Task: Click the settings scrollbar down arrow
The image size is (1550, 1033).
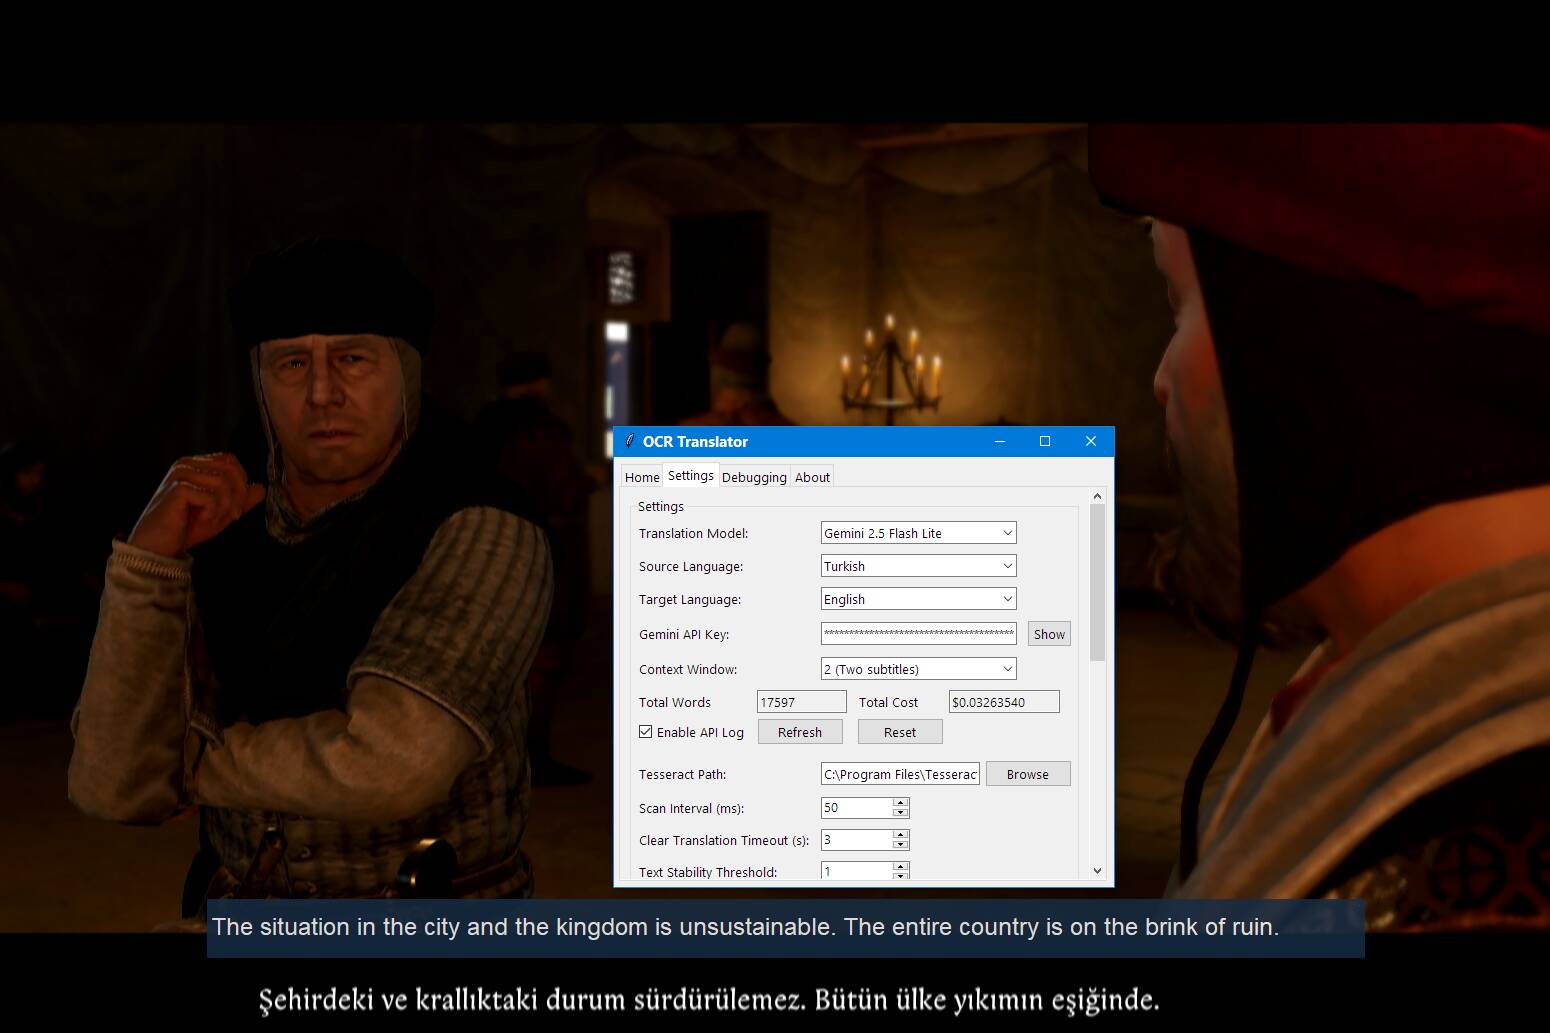Action: 1097,871
